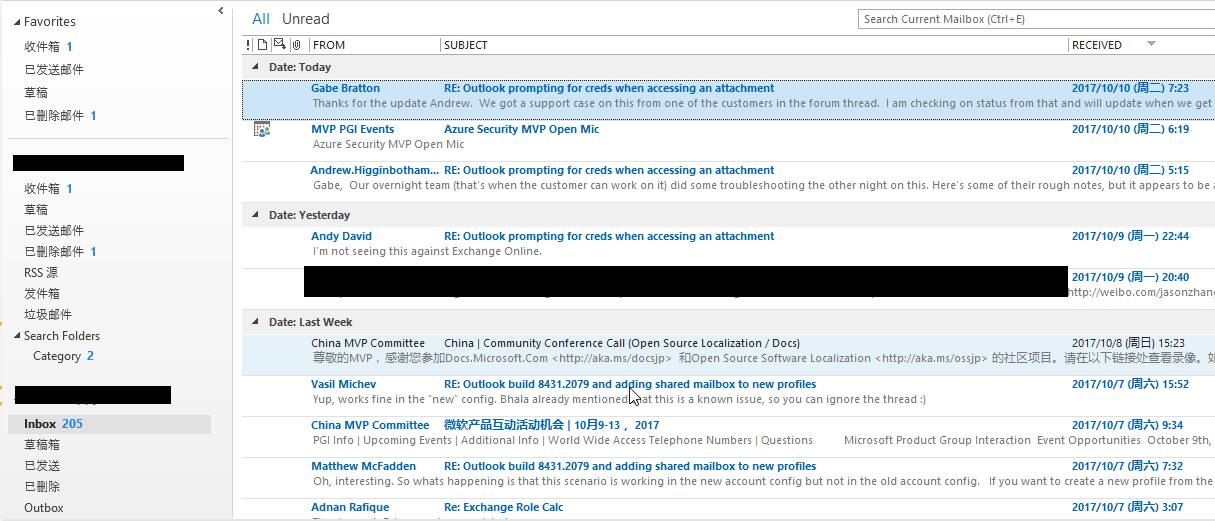The width and height of the screenshot is (1215, 521).
Task: Select the All messages filter tab
Action: pyautogui.click(x=260, y=19)
